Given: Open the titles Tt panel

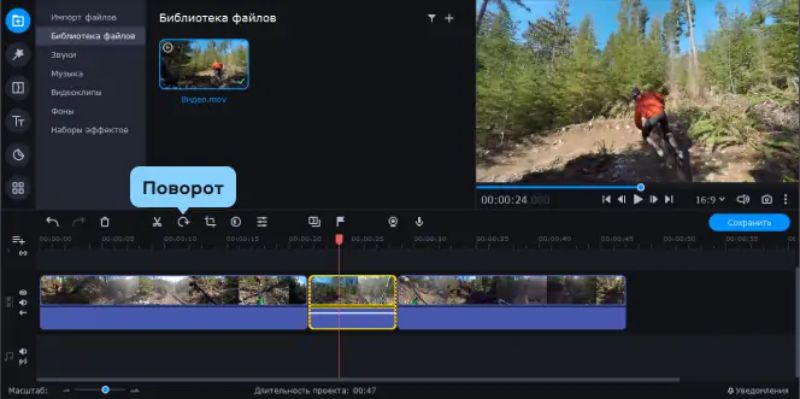Looking at the screenshot, I should [18, 121].
